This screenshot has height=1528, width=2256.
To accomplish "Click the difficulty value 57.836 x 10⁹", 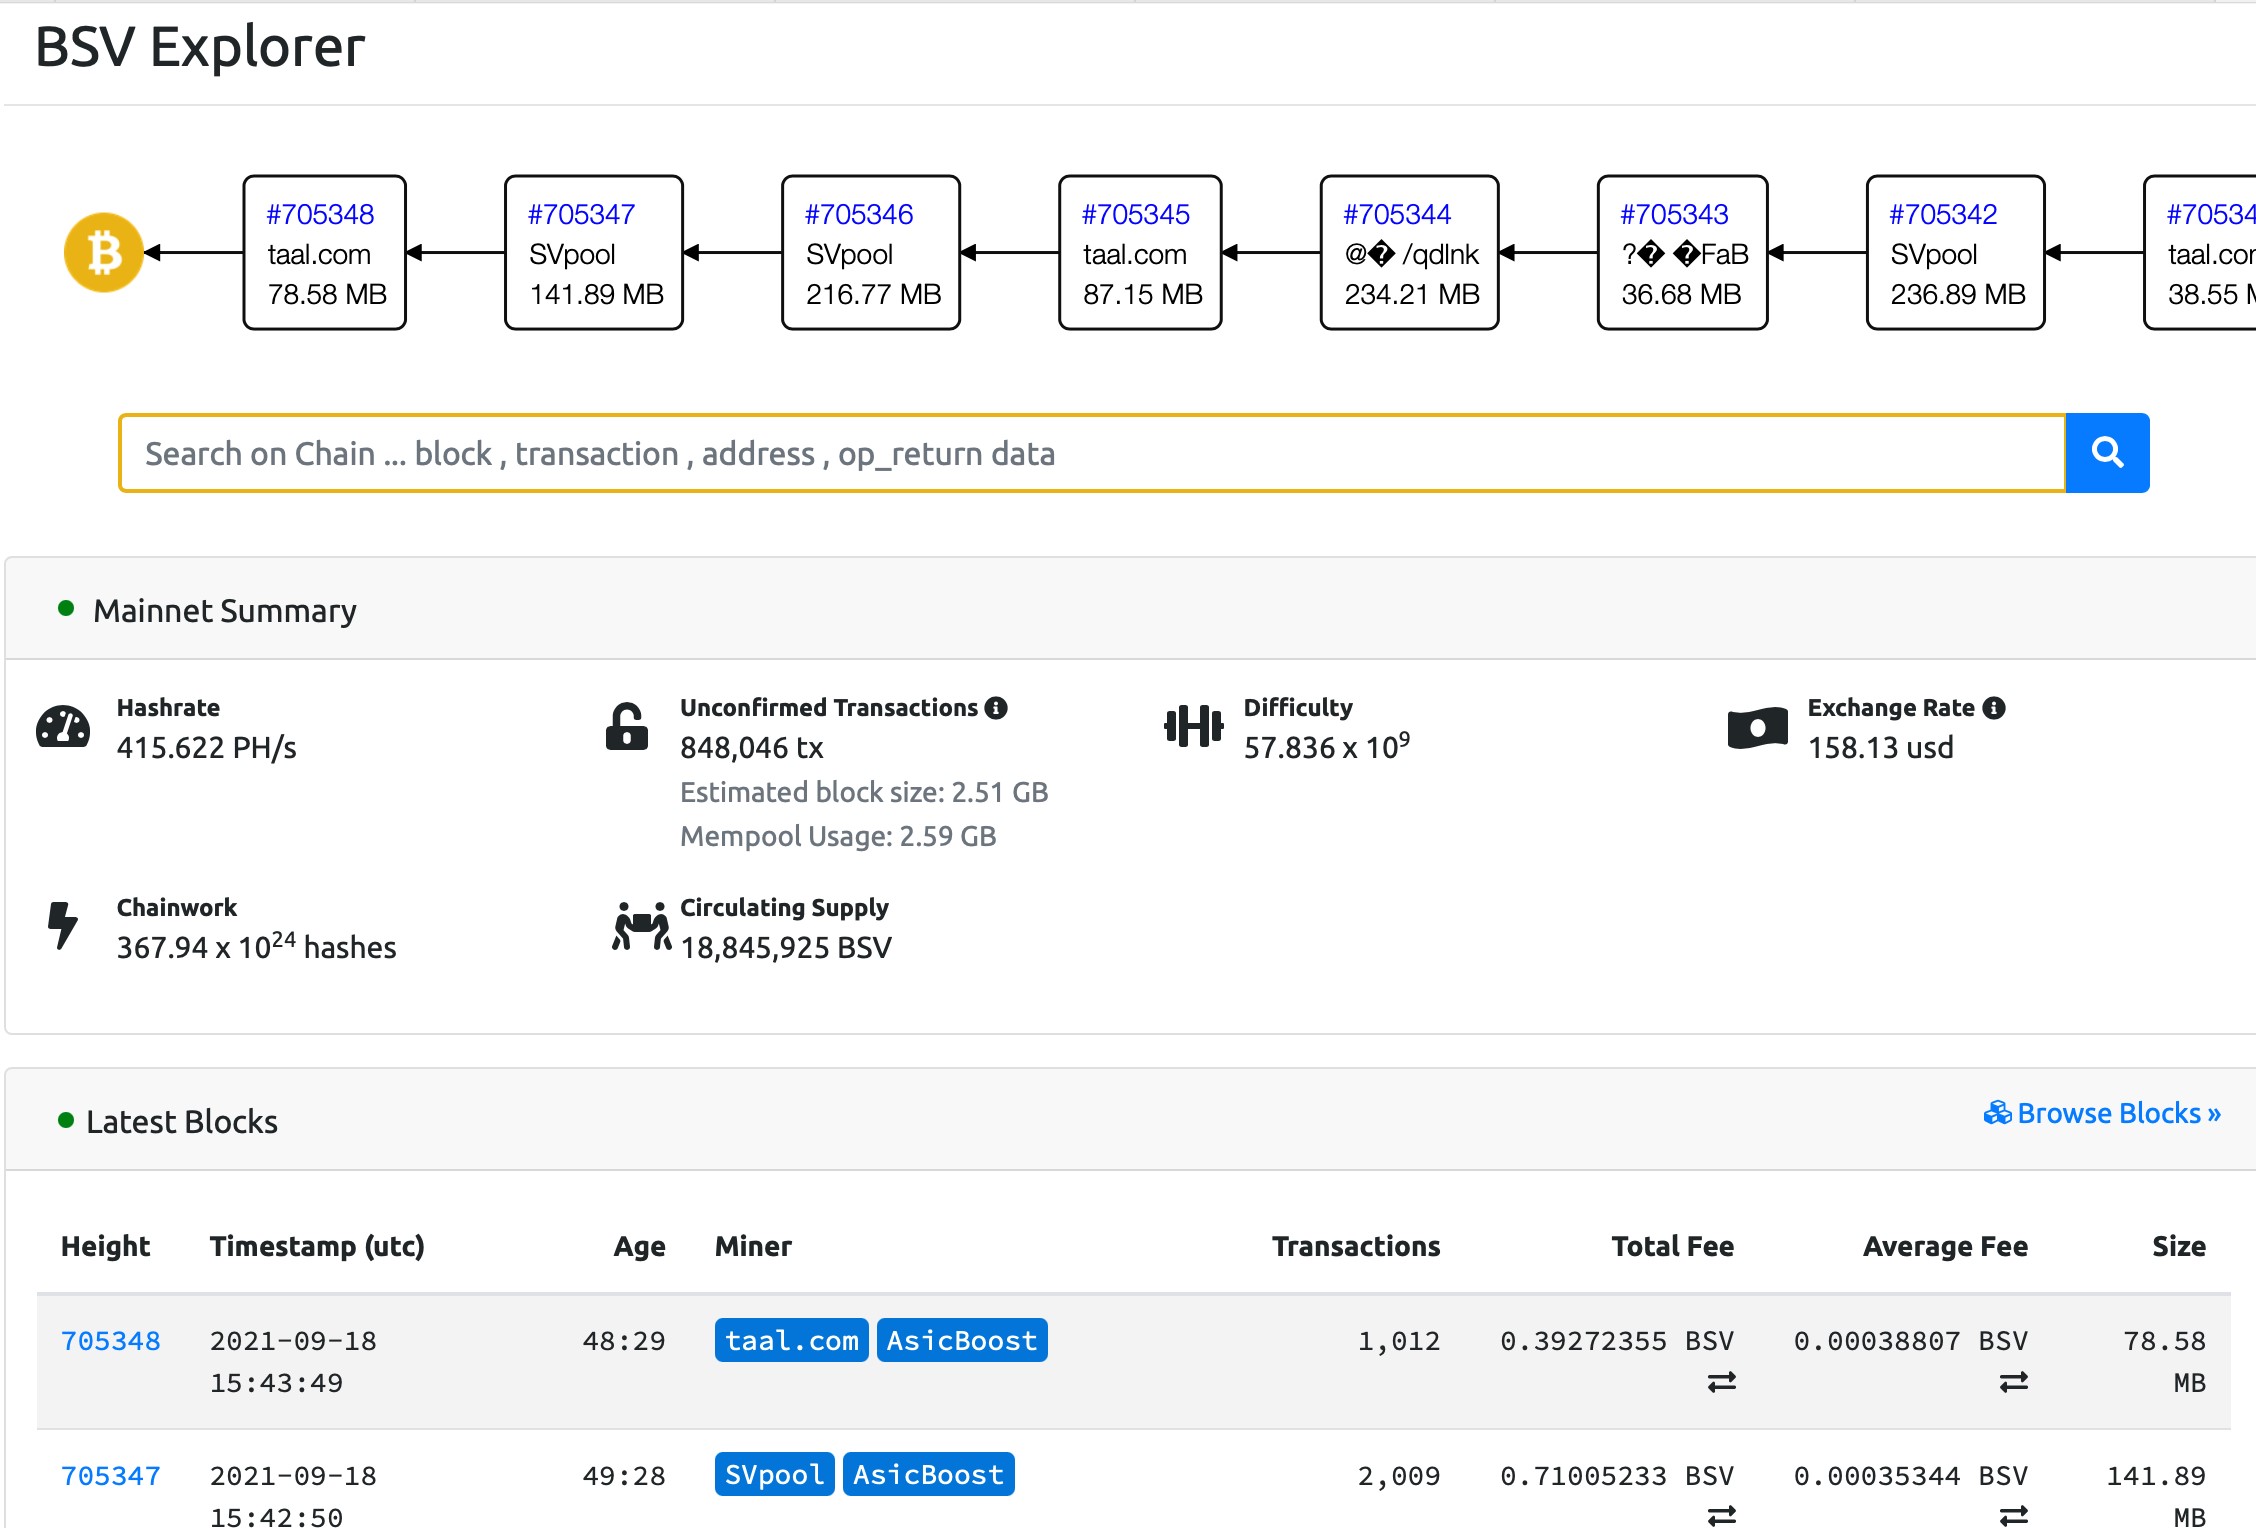I will coord(1326,746).
